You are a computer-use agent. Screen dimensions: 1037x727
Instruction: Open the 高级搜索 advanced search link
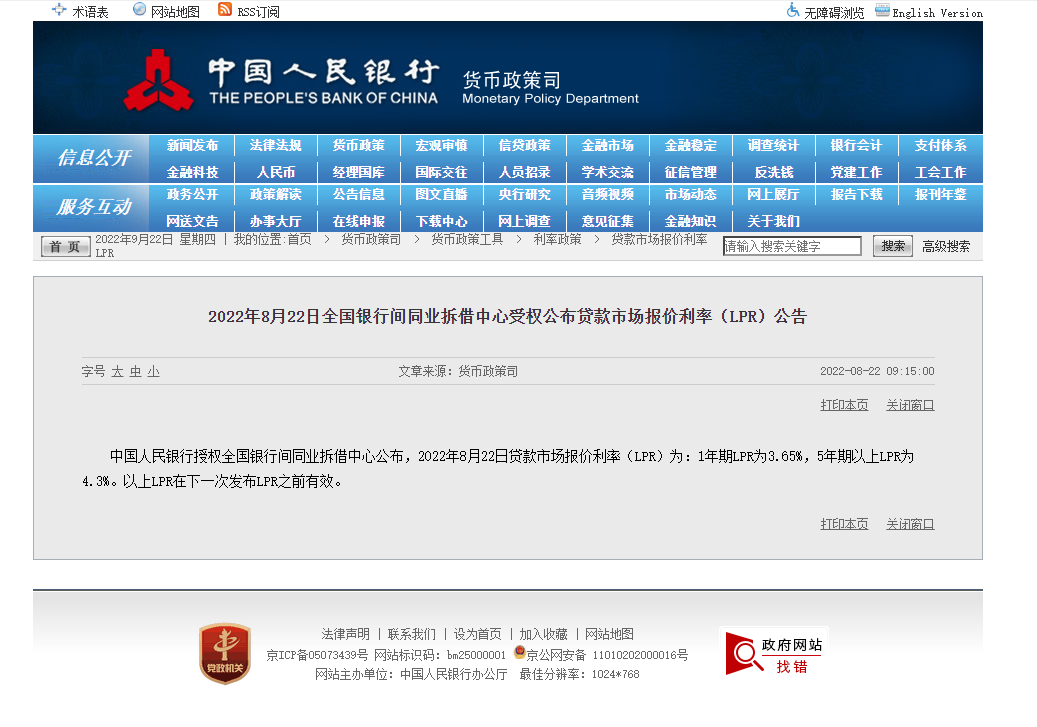(946, 247)
